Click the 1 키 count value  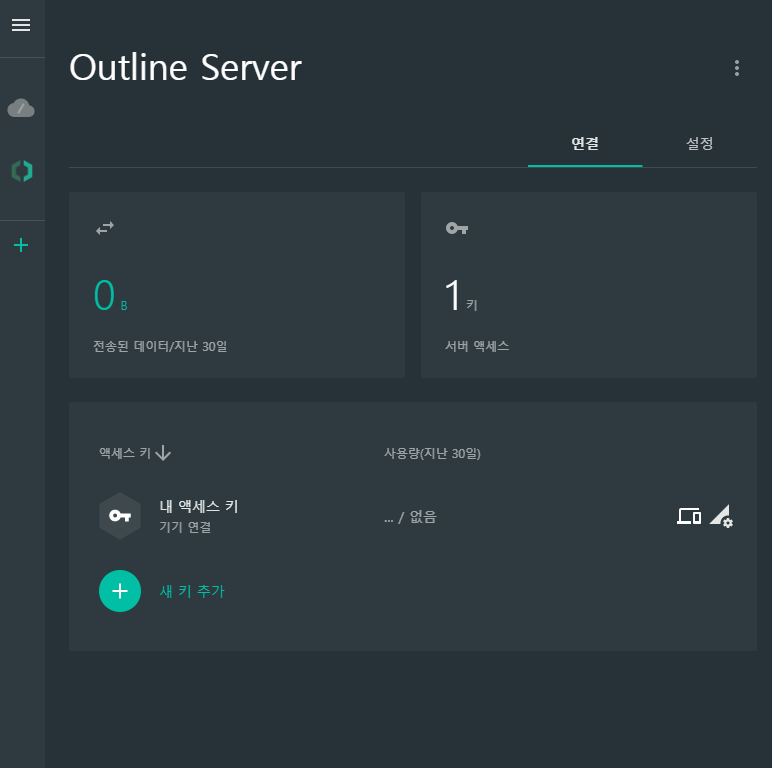(x=461, y=295)
